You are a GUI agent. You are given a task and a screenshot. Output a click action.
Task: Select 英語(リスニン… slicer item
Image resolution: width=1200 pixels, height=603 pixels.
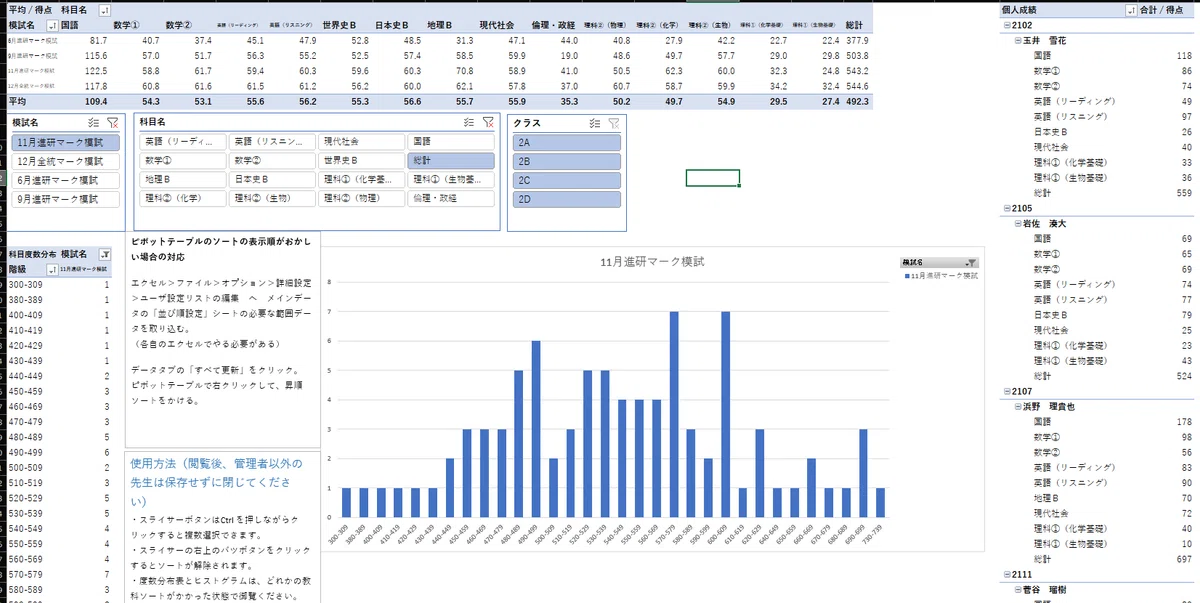tap(272, 143)
